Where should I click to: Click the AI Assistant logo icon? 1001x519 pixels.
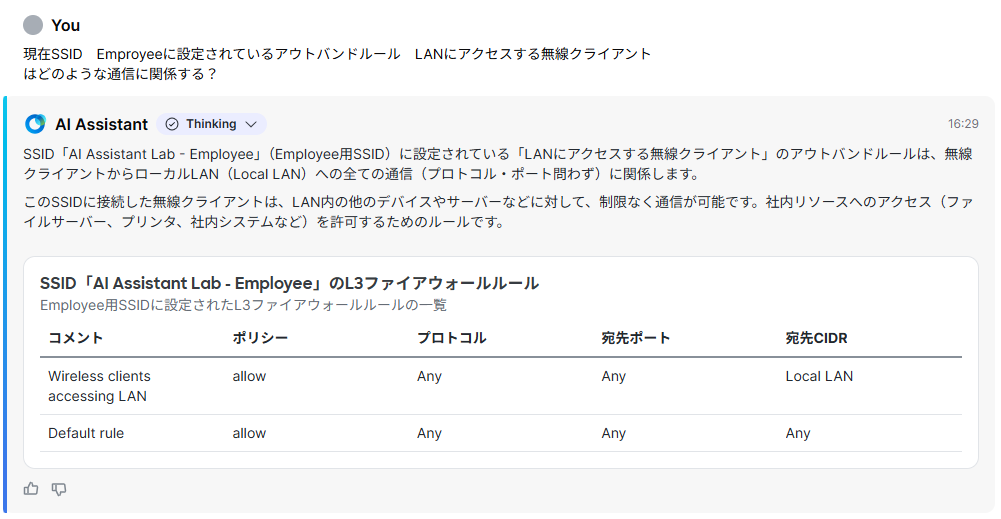(35, 124)
